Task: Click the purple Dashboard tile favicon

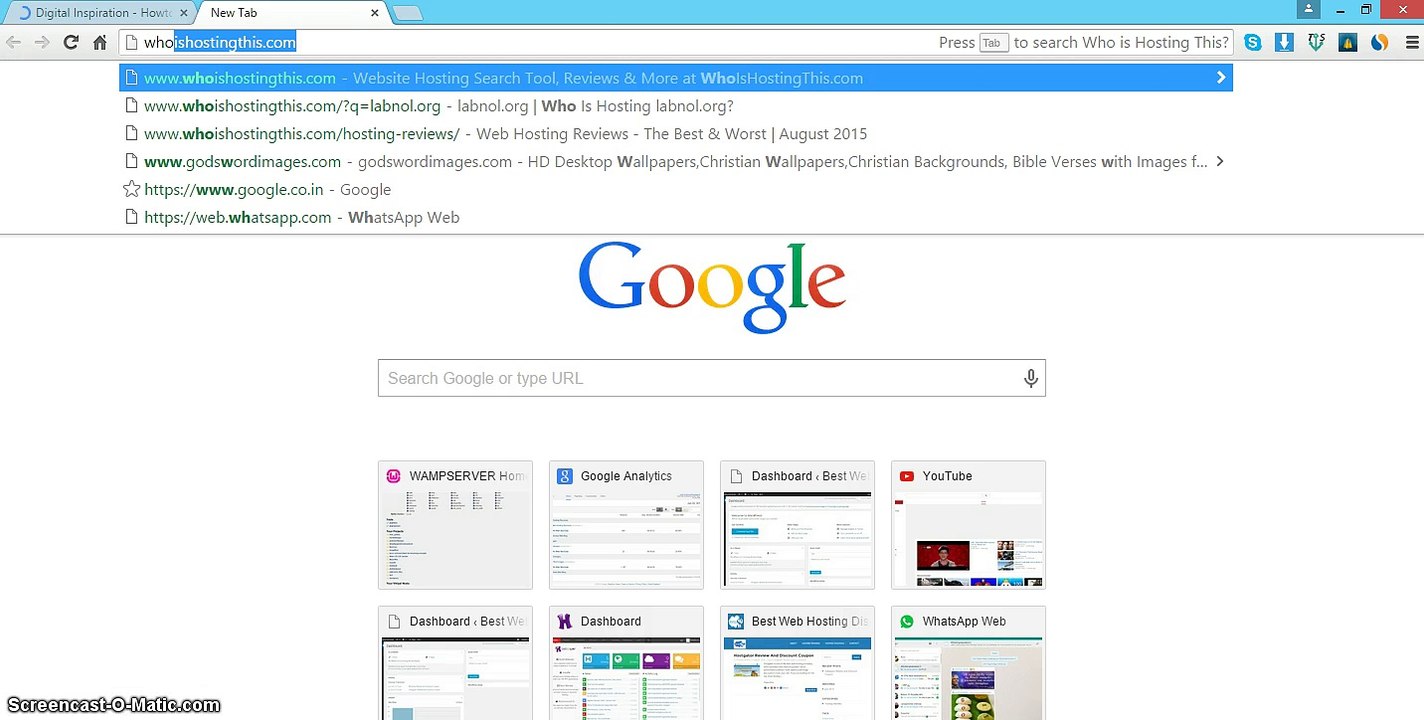Action: 565,621
